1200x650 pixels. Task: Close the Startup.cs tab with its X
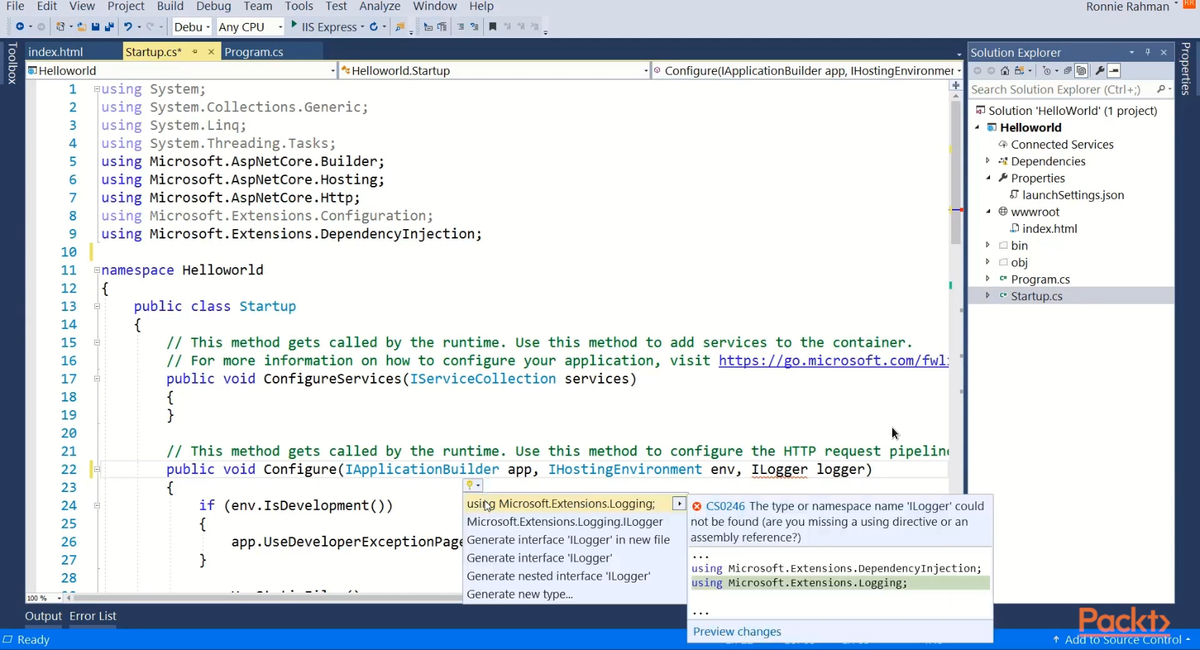213,51
